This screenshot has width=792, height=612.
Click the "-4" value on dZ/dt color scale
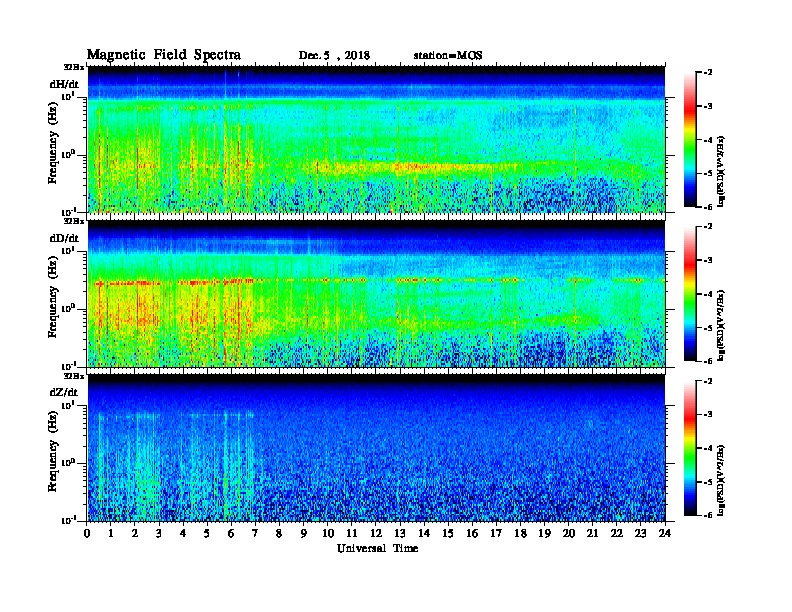click(708, 448)
